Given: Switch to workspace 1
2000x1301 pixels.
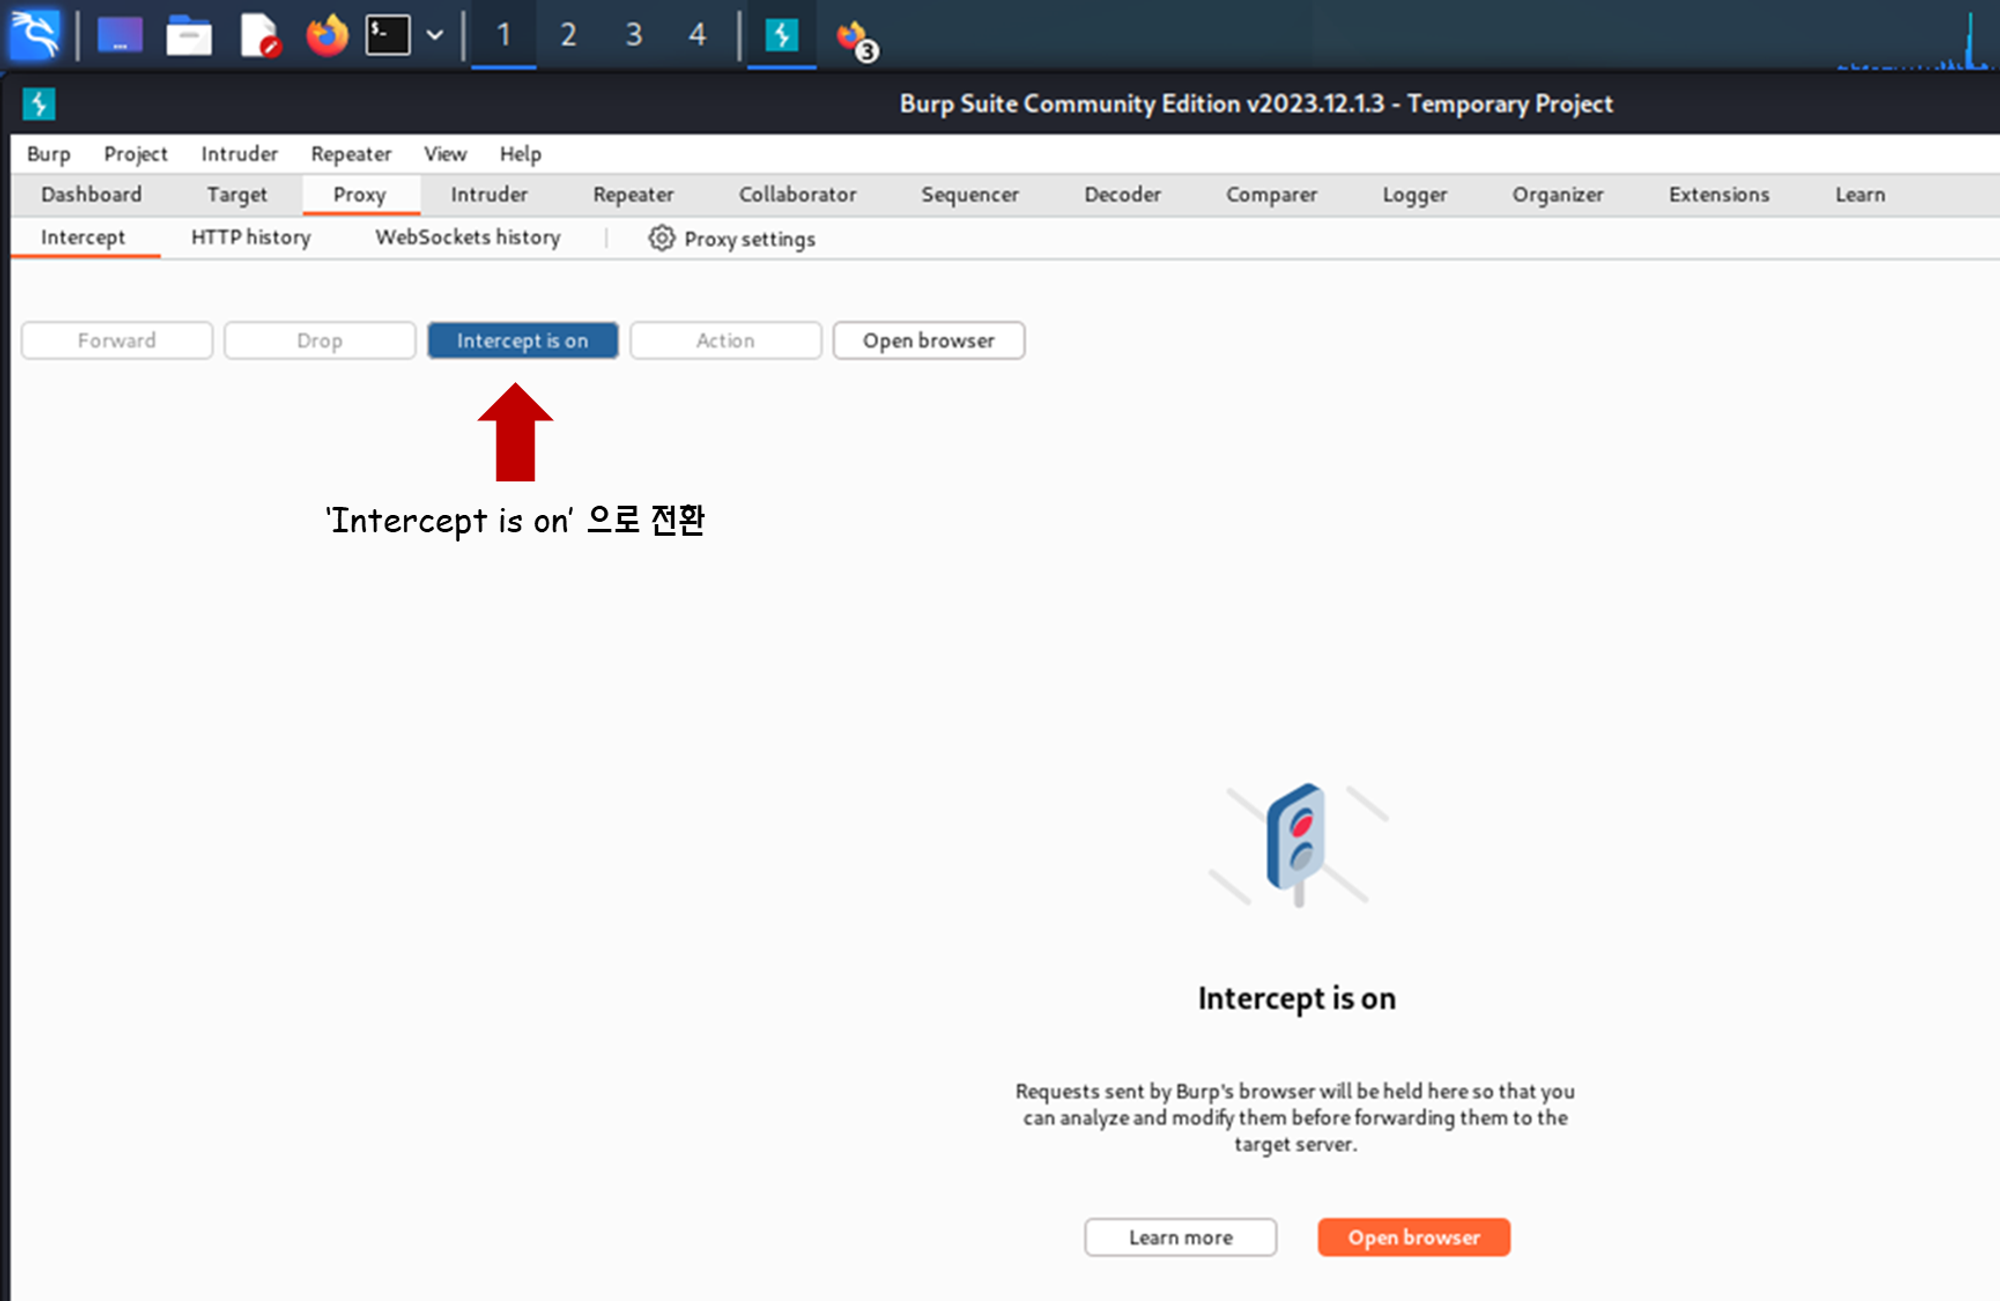Looking at the screenshot, I should click(504, 35).
